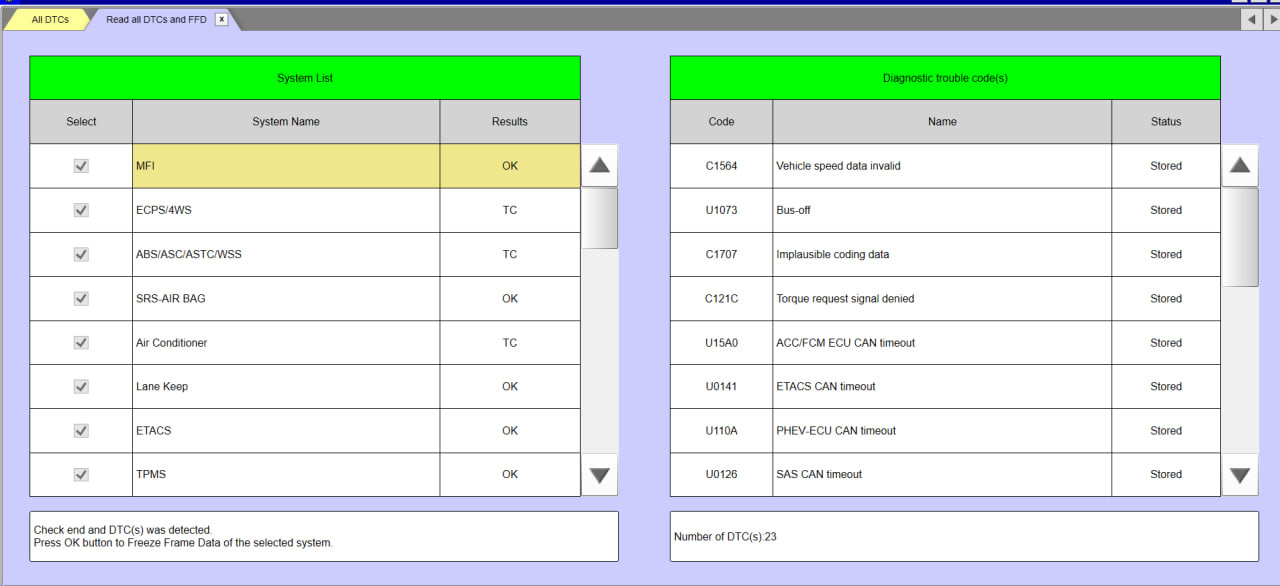Click the trouble codes scrollbar thumb
The height and width of the screenshot is (586, 1280).
coord(1240,238)
